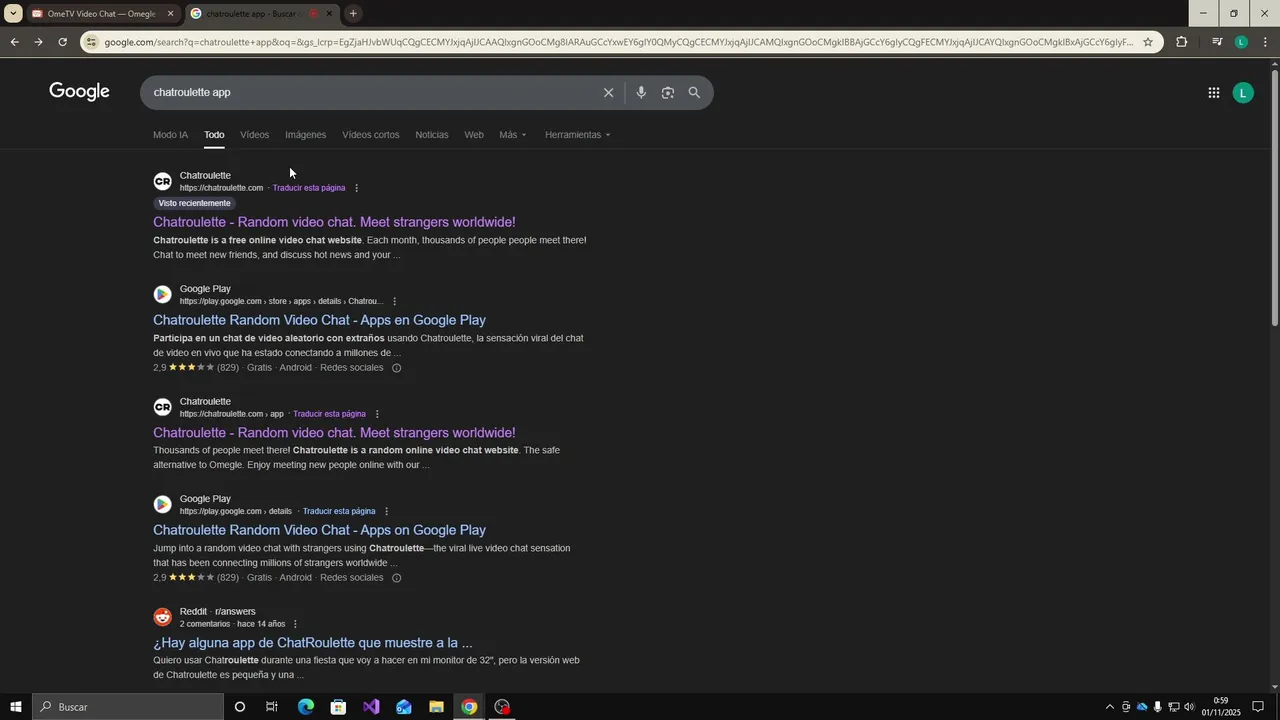Screen dimensions: 1280x720
Task: Open Chatroulette Random Video Chat Apps en Google Play
Action: pos(319,320)
